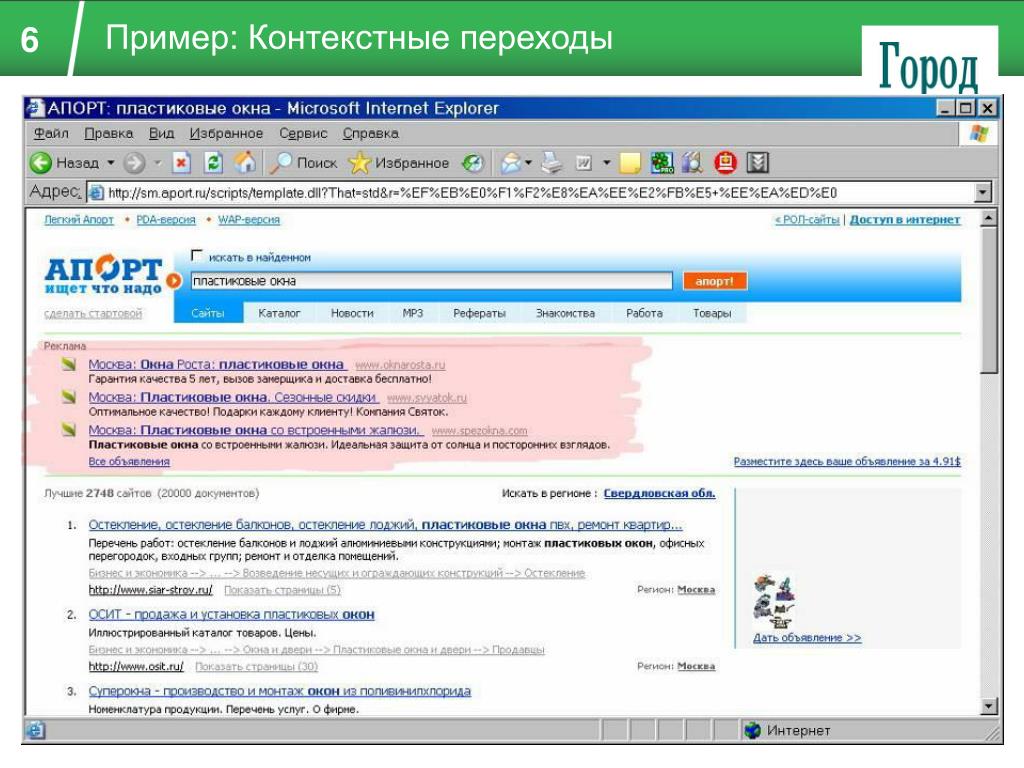This screenshot has height=768, width=1024.
Task: Stop page loading with red X icon
Action: point(181,163)
